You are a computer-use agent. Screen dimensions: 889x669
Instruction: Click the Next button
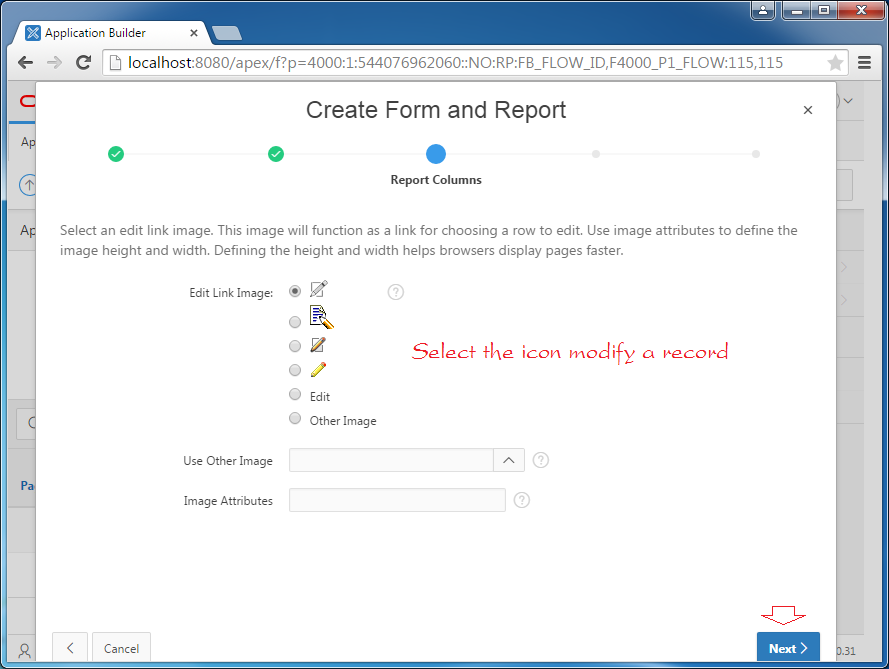[788, 648]
